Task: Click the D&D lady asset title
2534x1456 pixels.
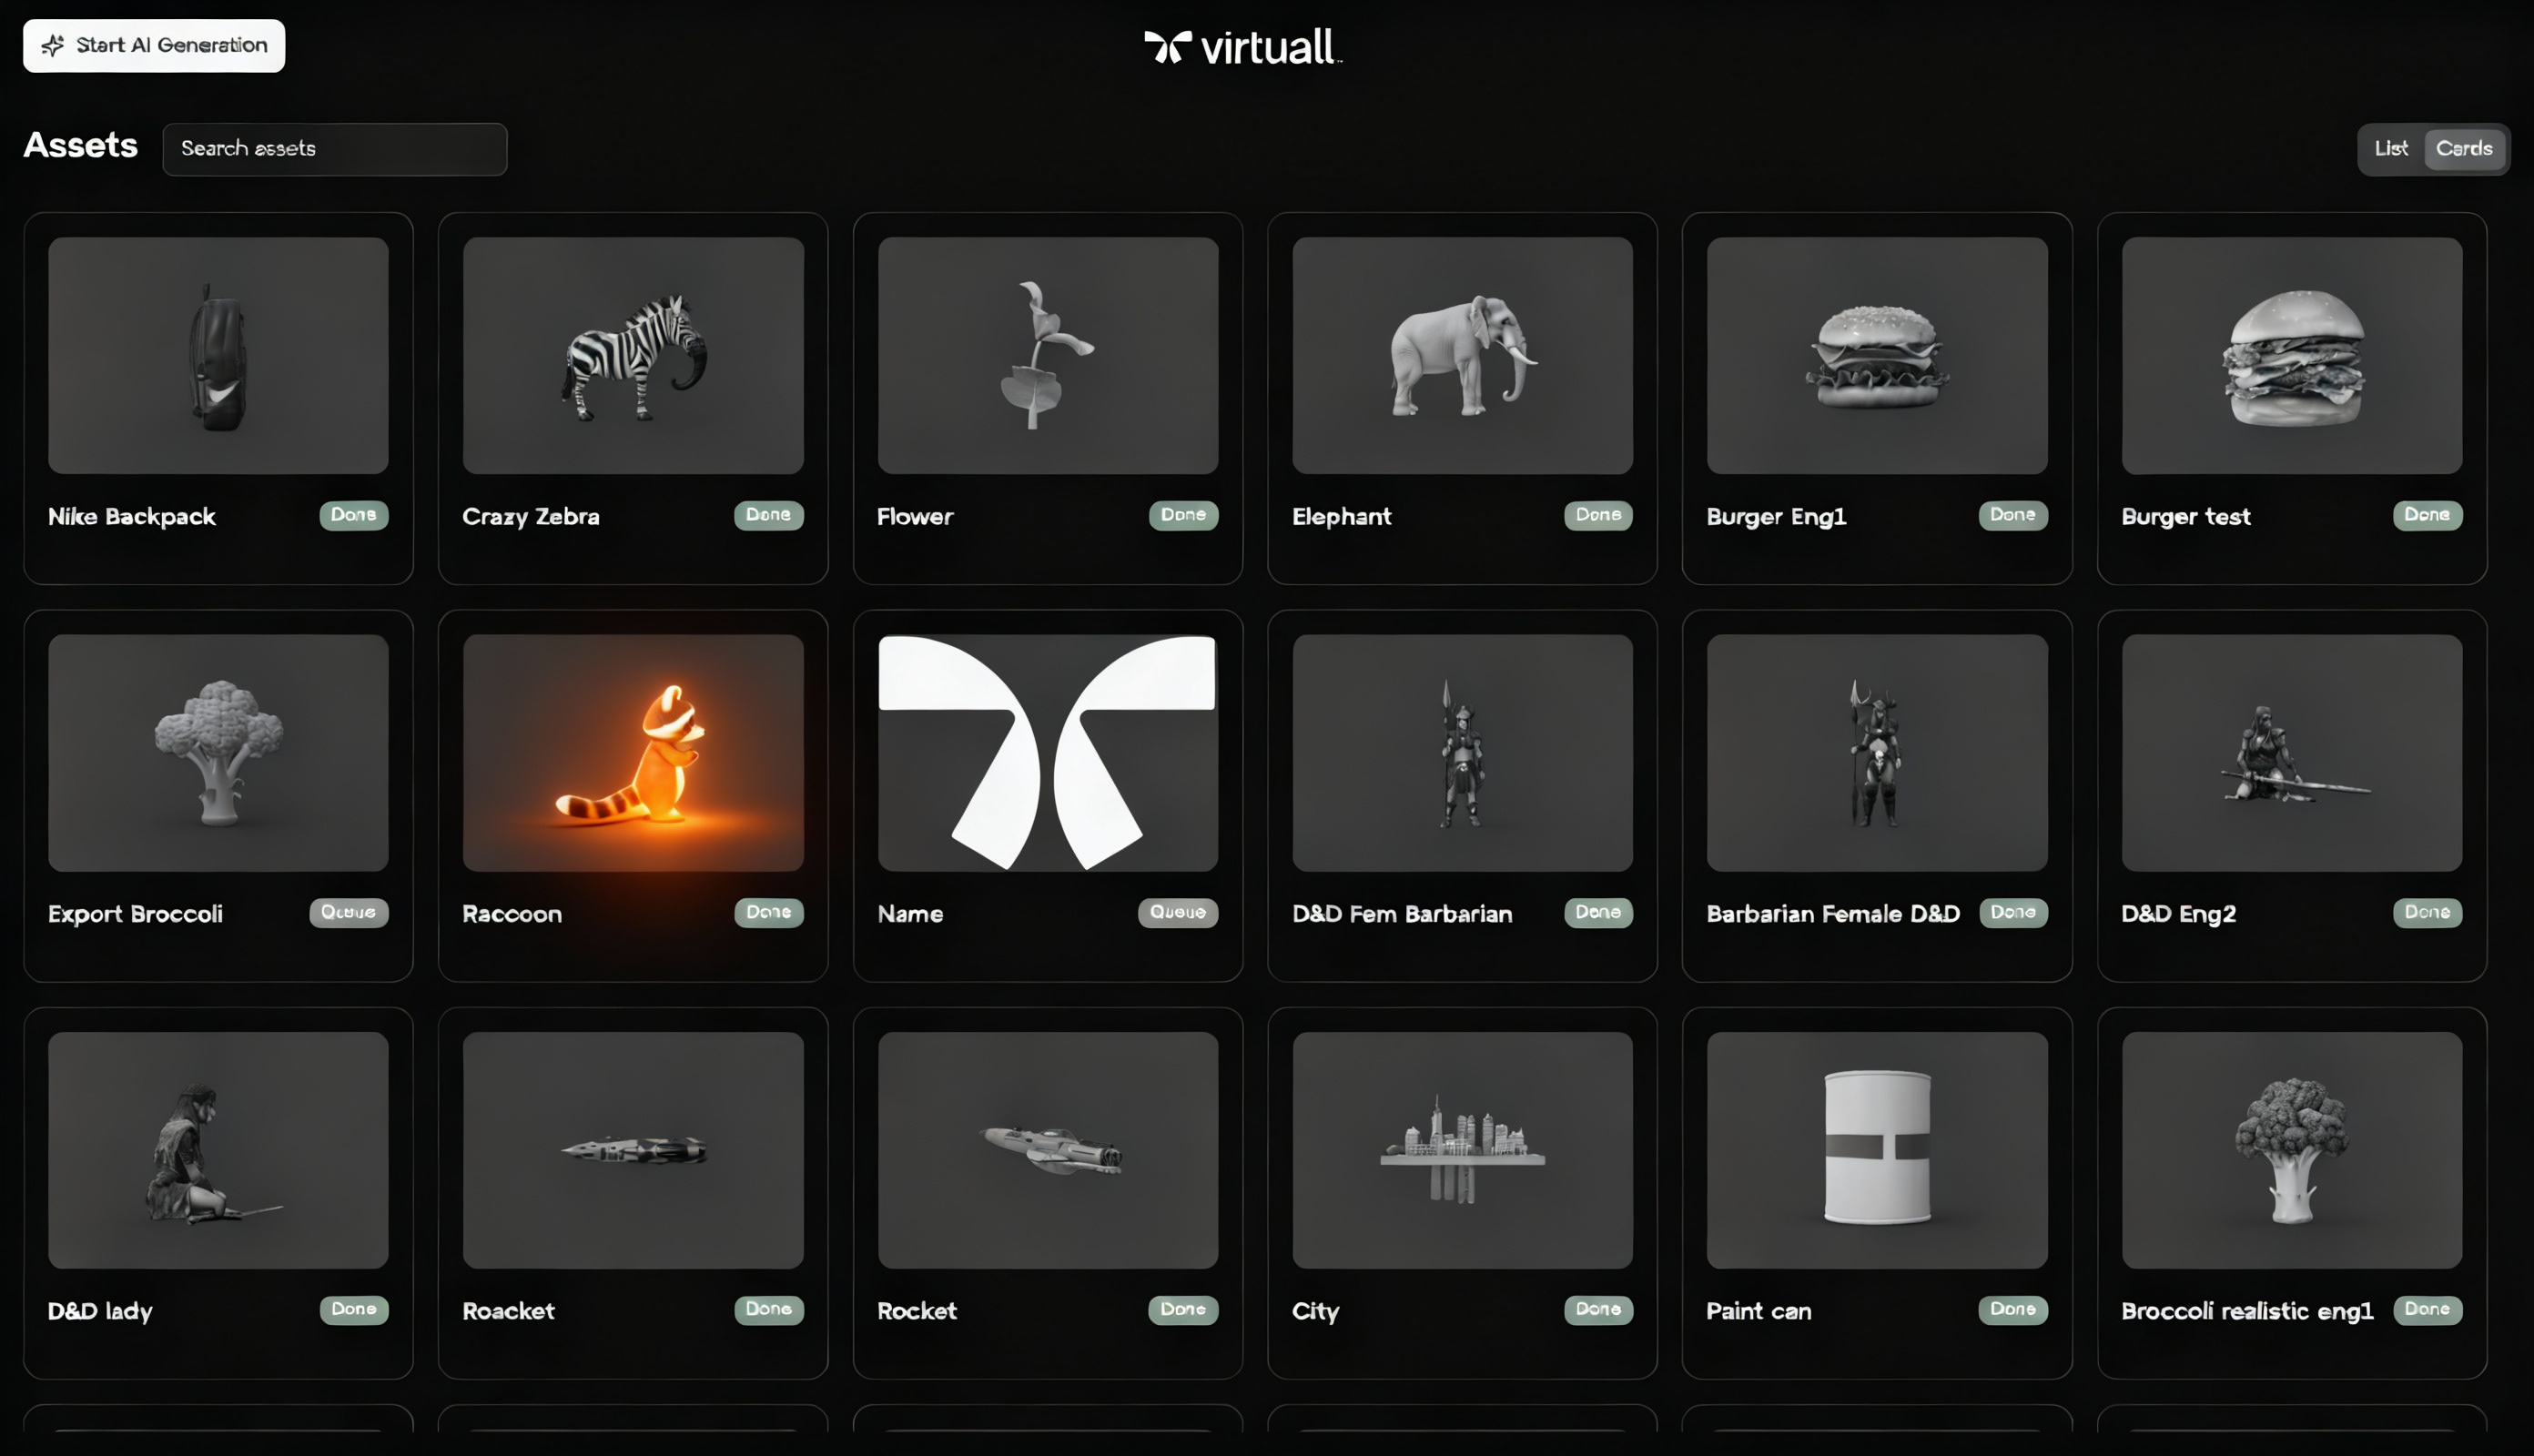Action: pos(100,1311)
